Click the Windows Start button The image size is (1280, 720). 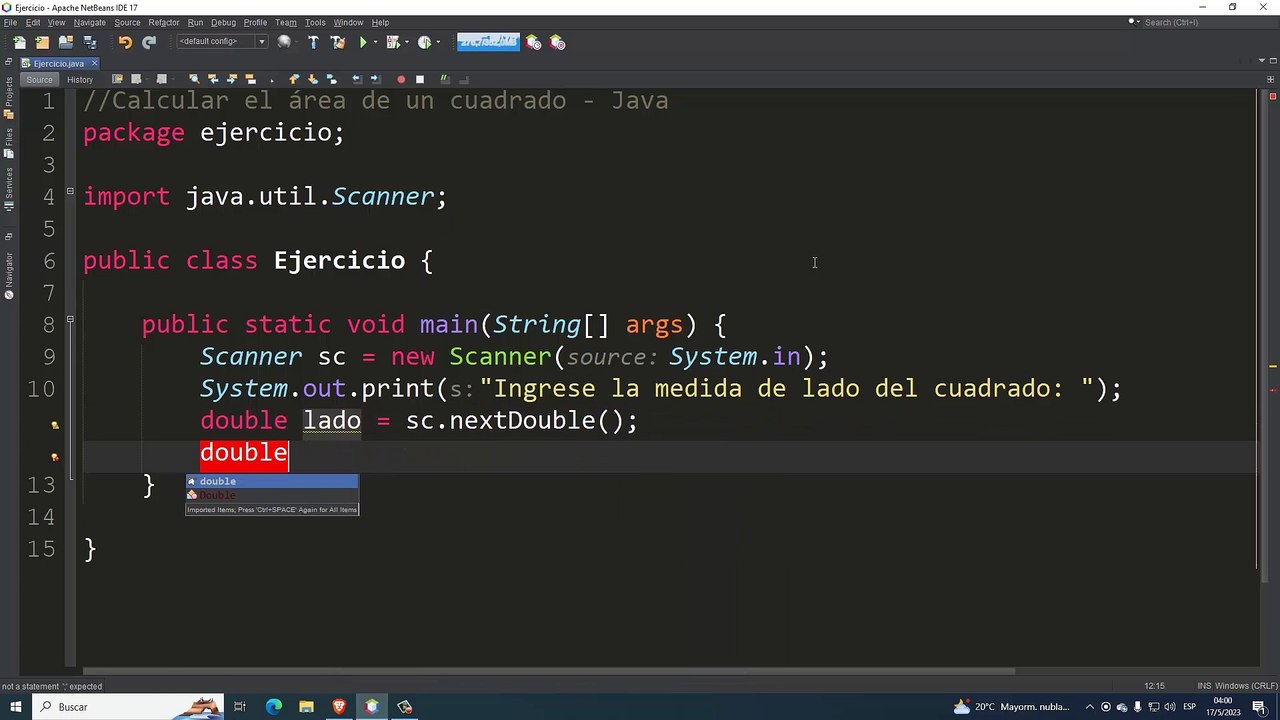click(x=16, y=707)
